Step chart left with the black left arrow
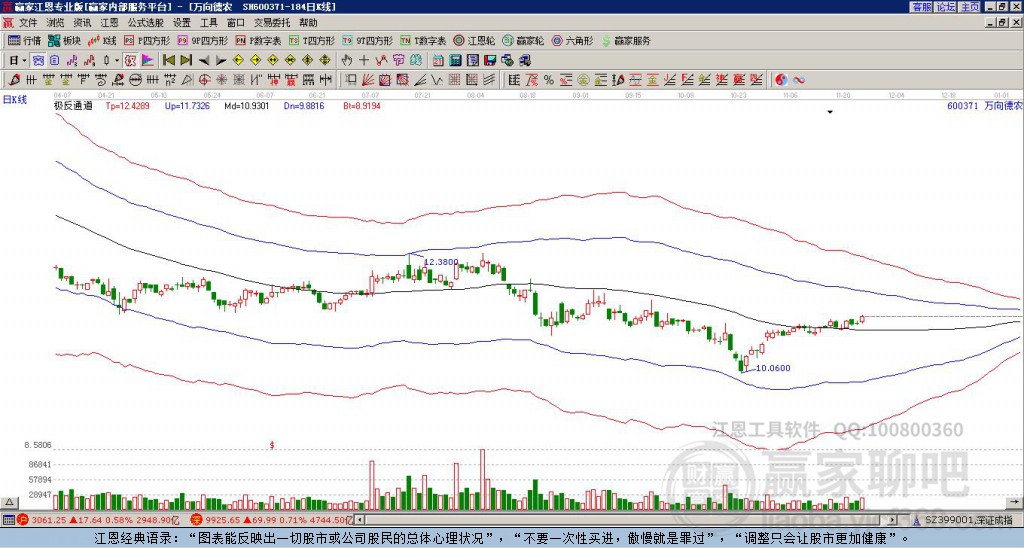This screenshot has width=1024, height=548. (x=204, y=61)
